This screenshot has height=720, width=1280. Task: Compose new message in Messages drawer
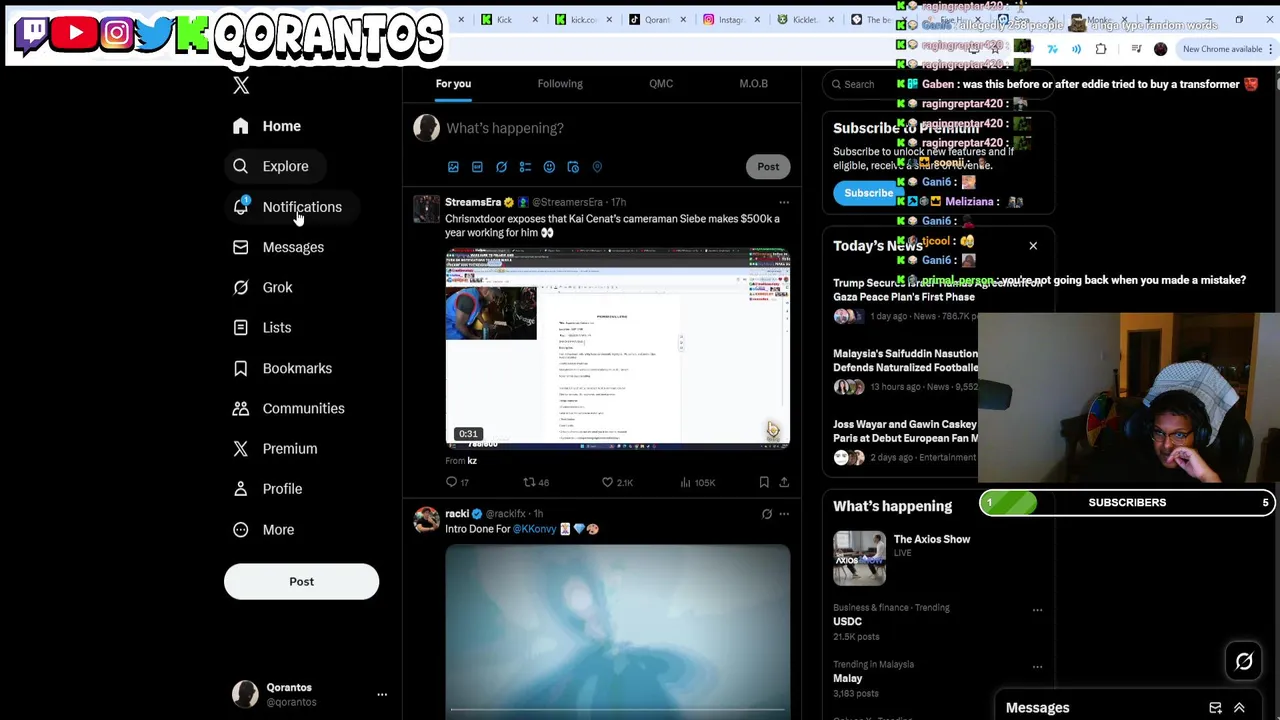(x=1215, y=708)
